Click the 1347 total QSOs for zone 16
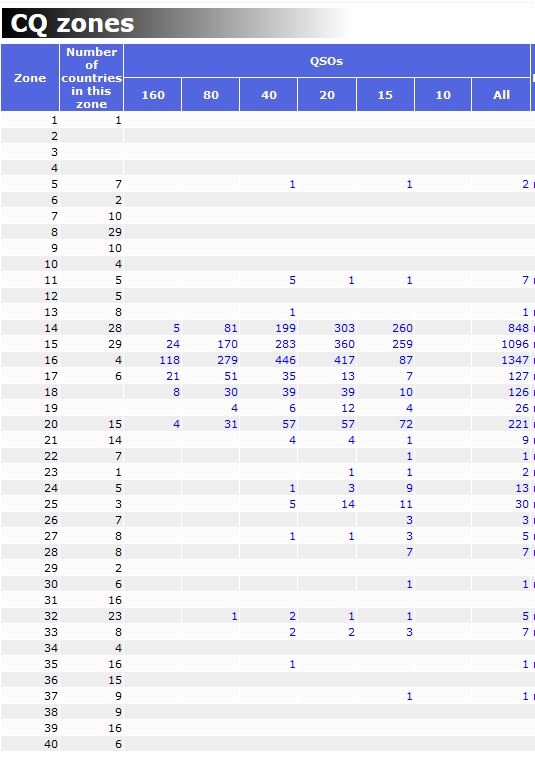This screenshot has height=764, width=535. tap(515, 360)
